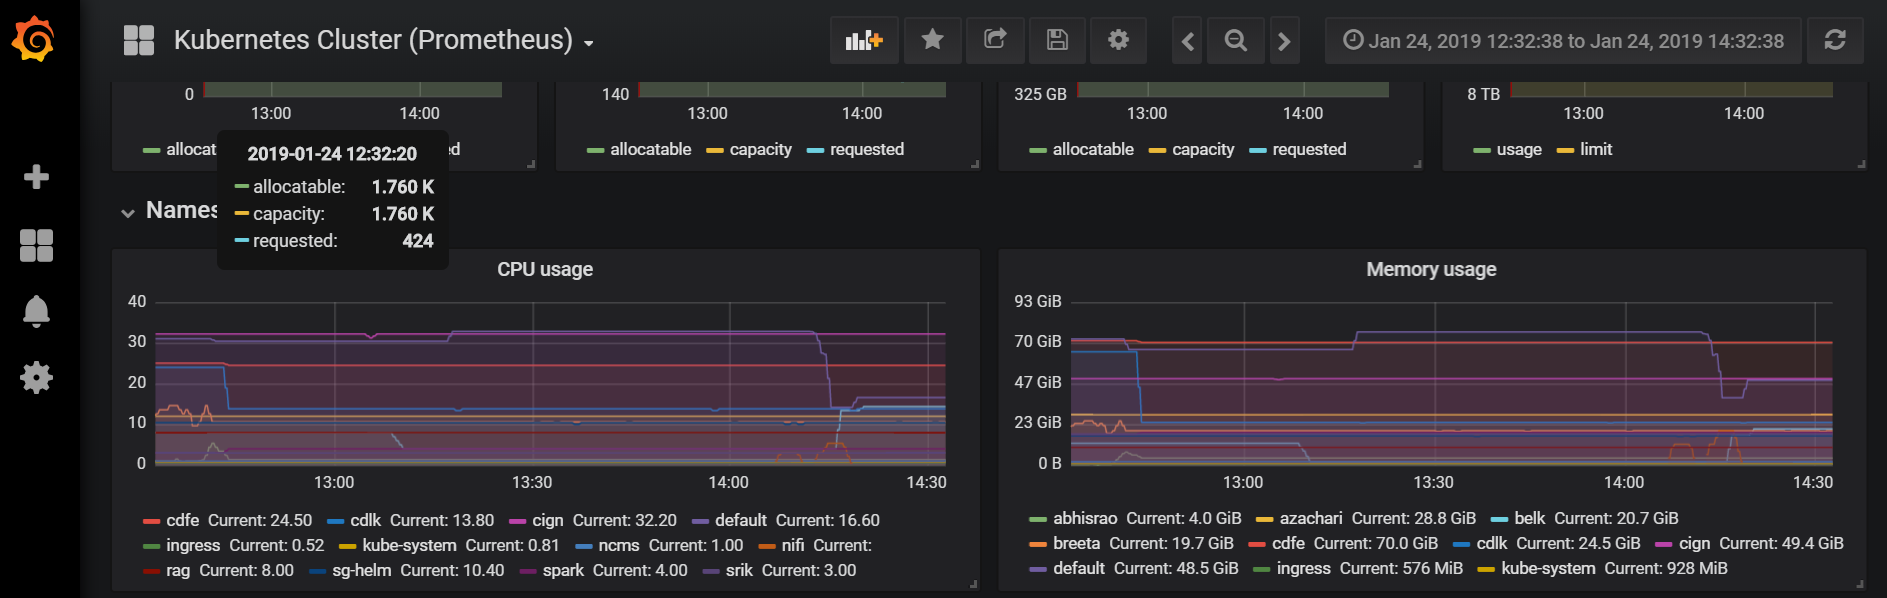Open the Grafana home logo

(x=34, y=39)
